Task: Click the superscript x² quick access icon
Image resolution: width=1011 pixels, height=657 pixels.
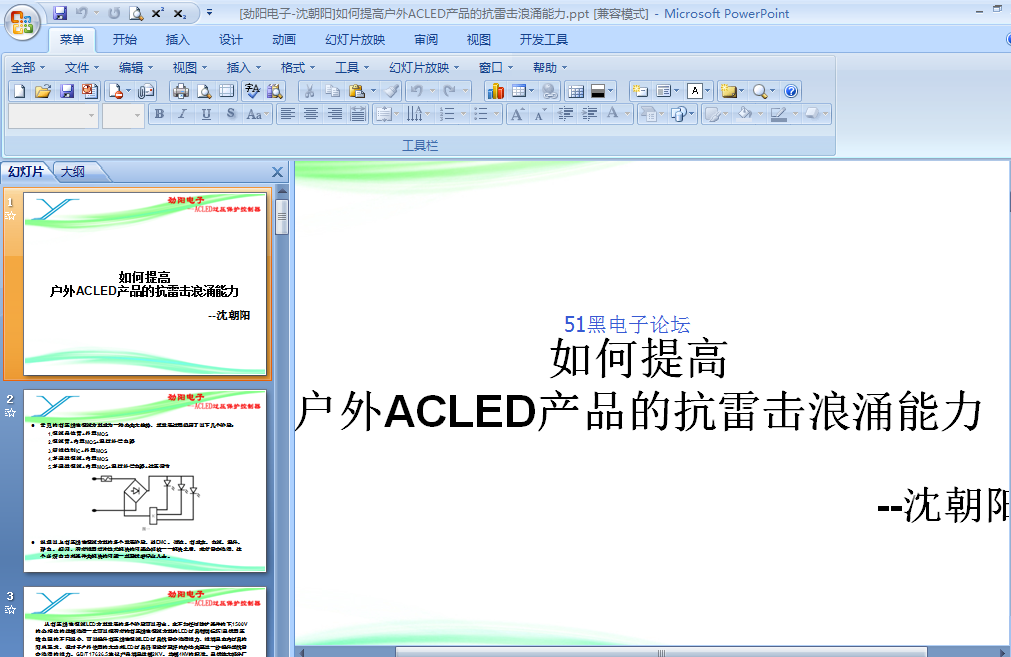Action: tap(158, 13)
